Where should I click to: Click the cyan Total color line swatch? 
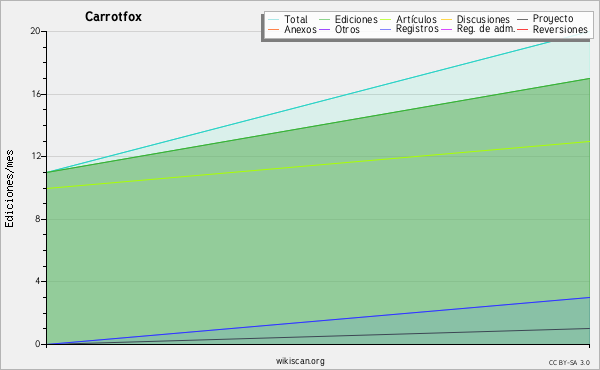click(x=274, y=20)
